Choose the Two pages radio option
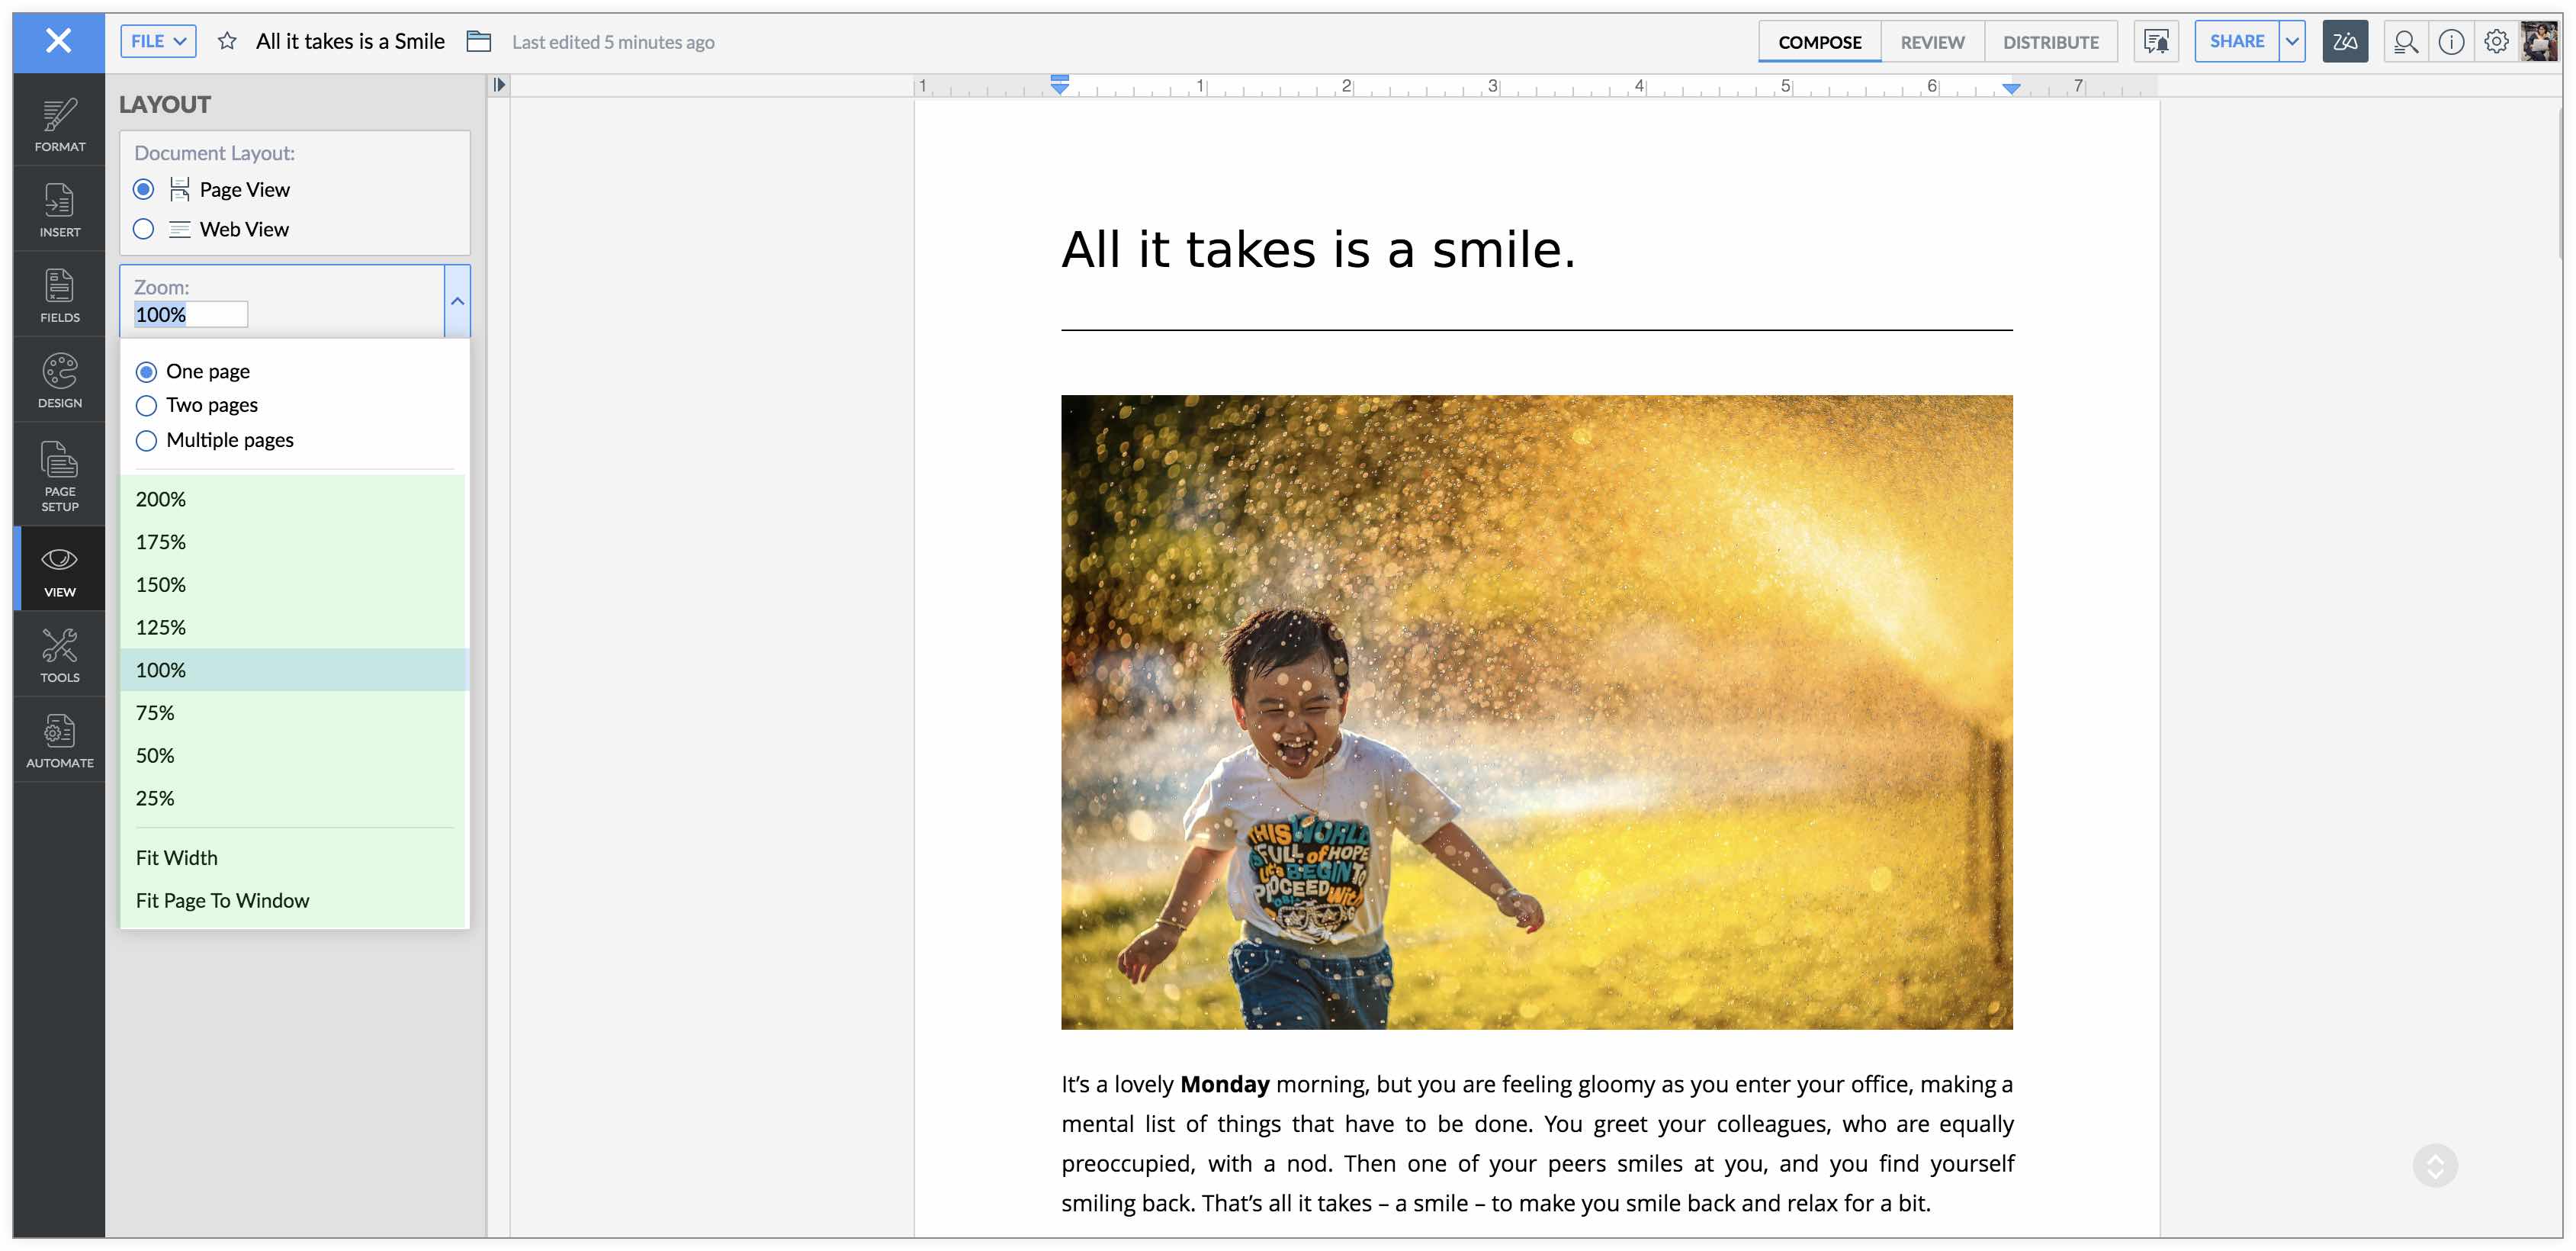This screenshot has height=1251, width=2576. coord(146,405)
